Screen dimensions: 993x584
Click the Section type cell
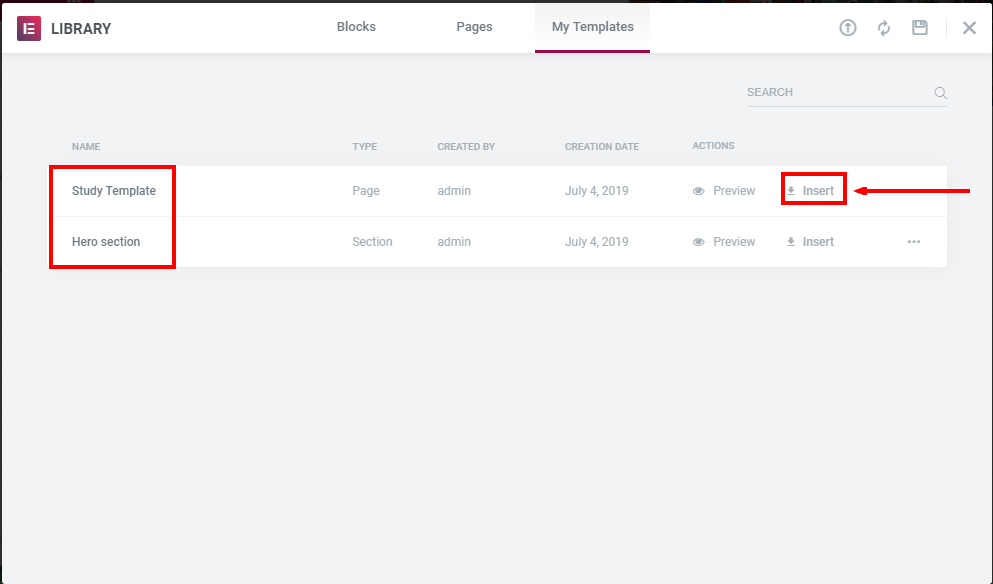[x=372, y=242]
